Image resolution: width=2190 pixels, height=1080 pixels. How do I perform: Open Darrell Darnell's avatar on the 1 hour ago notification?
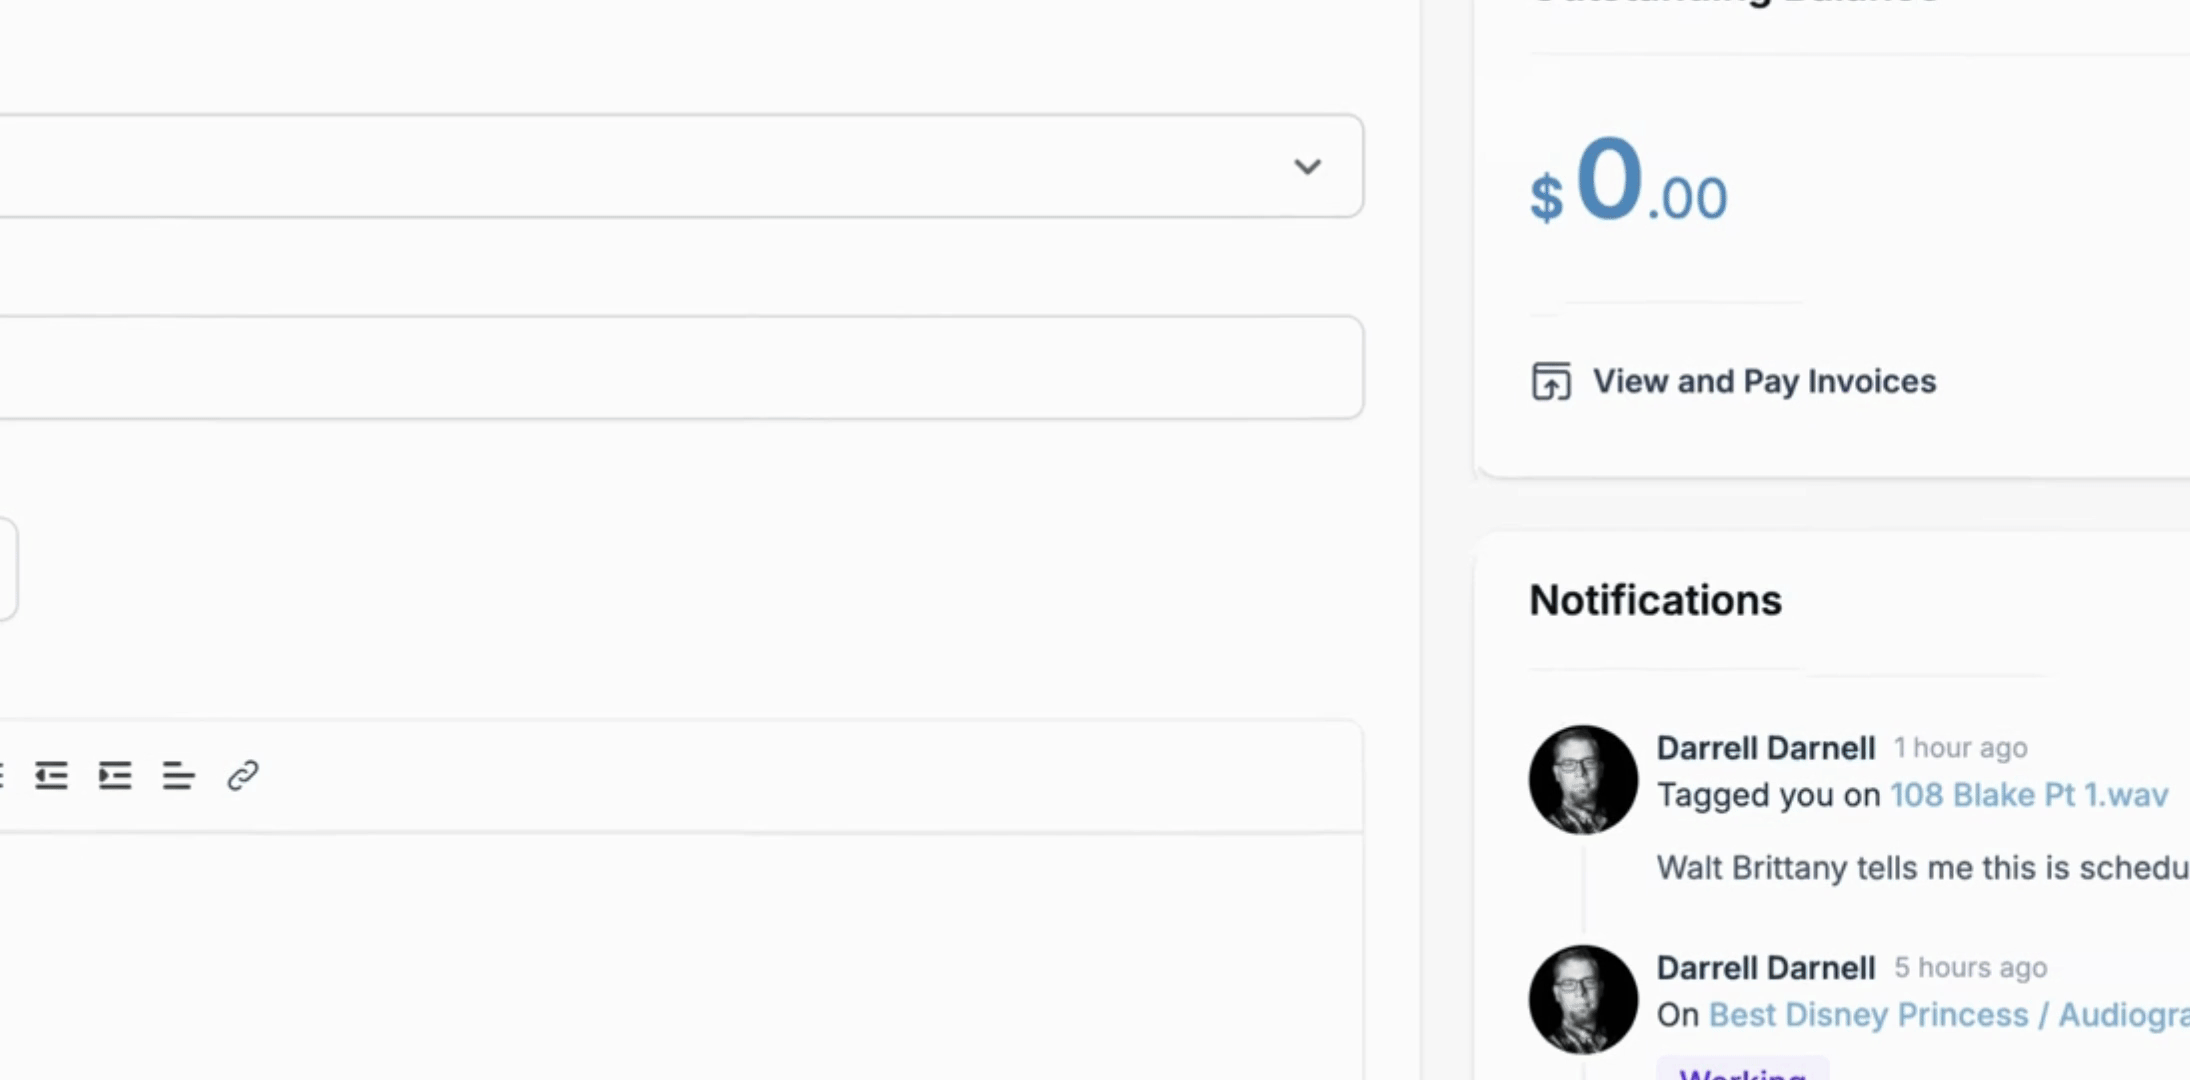(1583, 779)
